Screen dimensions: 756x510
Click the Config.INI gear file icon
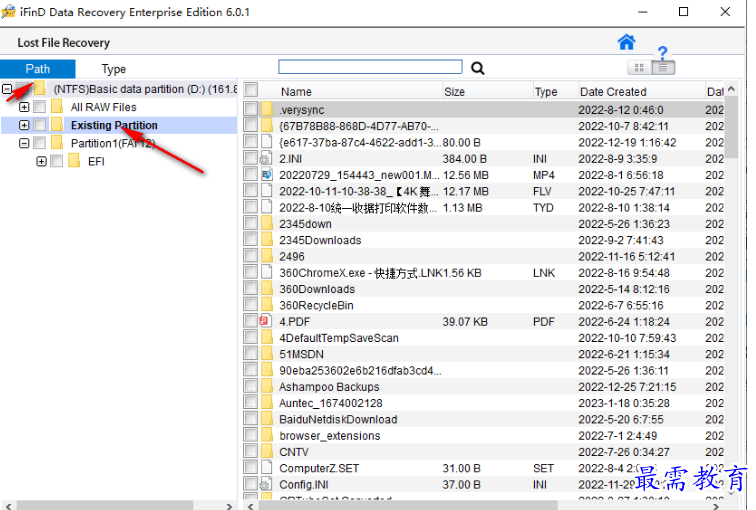click(x=265, y=484)
